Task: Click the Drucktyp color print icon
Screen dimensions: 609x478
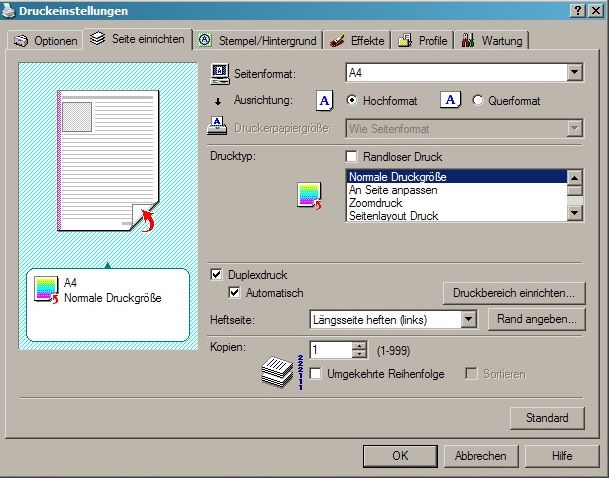Action: coord(309,196)
